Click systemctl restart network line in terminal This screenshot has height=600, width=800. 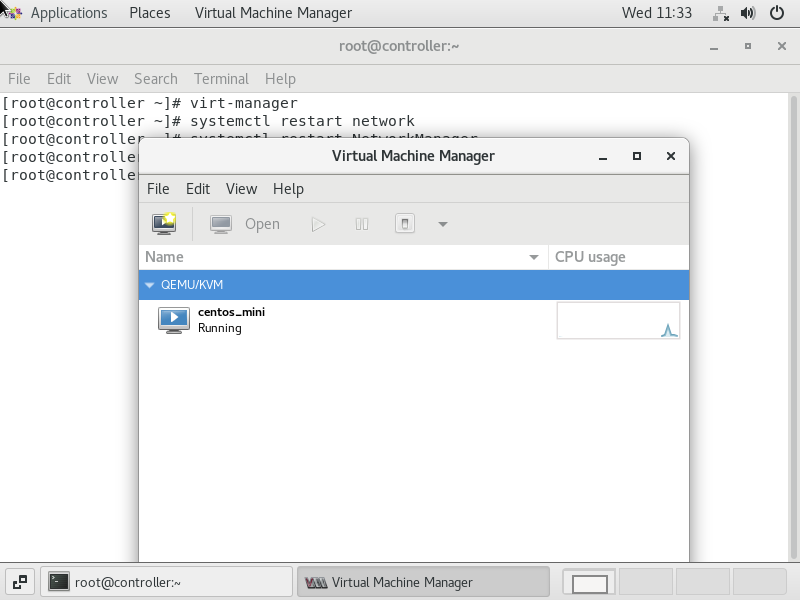click(x=209, y=121)
